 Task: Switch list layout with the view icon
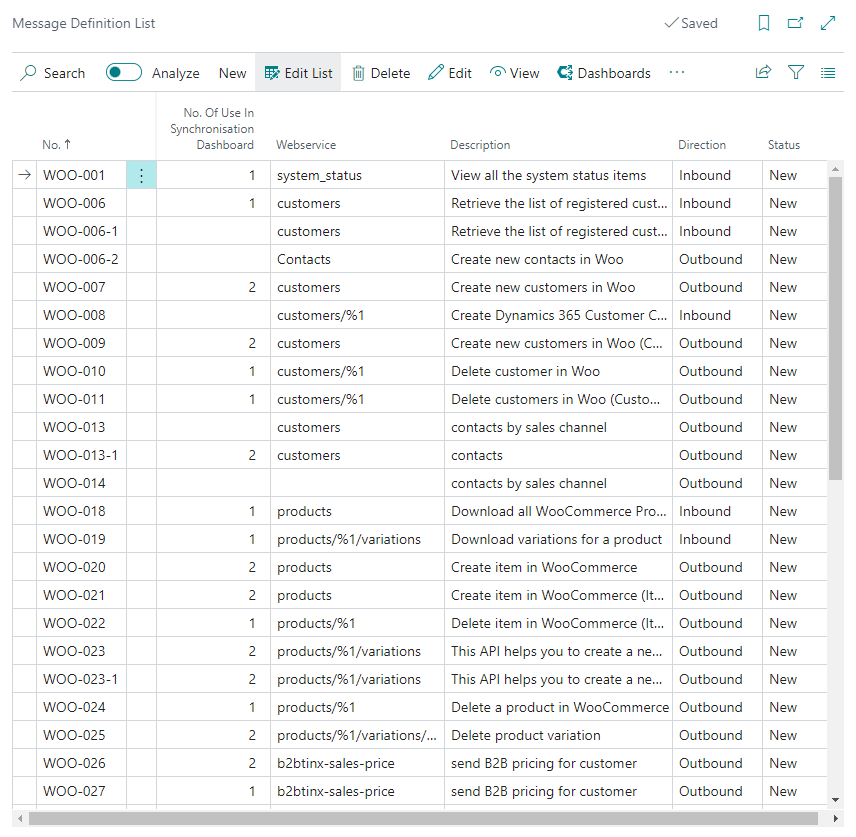[x=828, y=73]
